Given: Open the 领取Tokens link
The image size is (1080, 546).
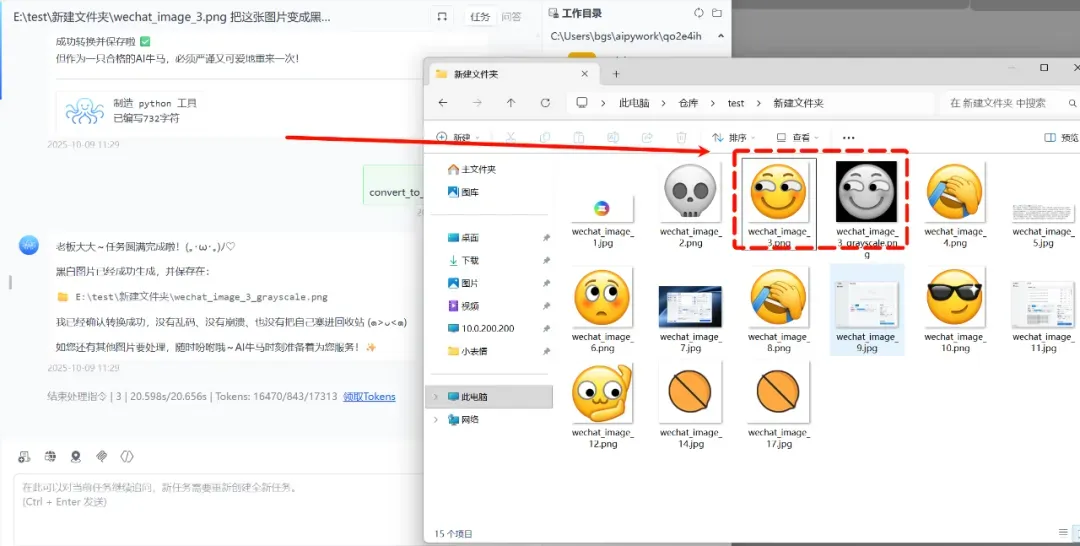Looking at the screenshot, I should (369, 397).
